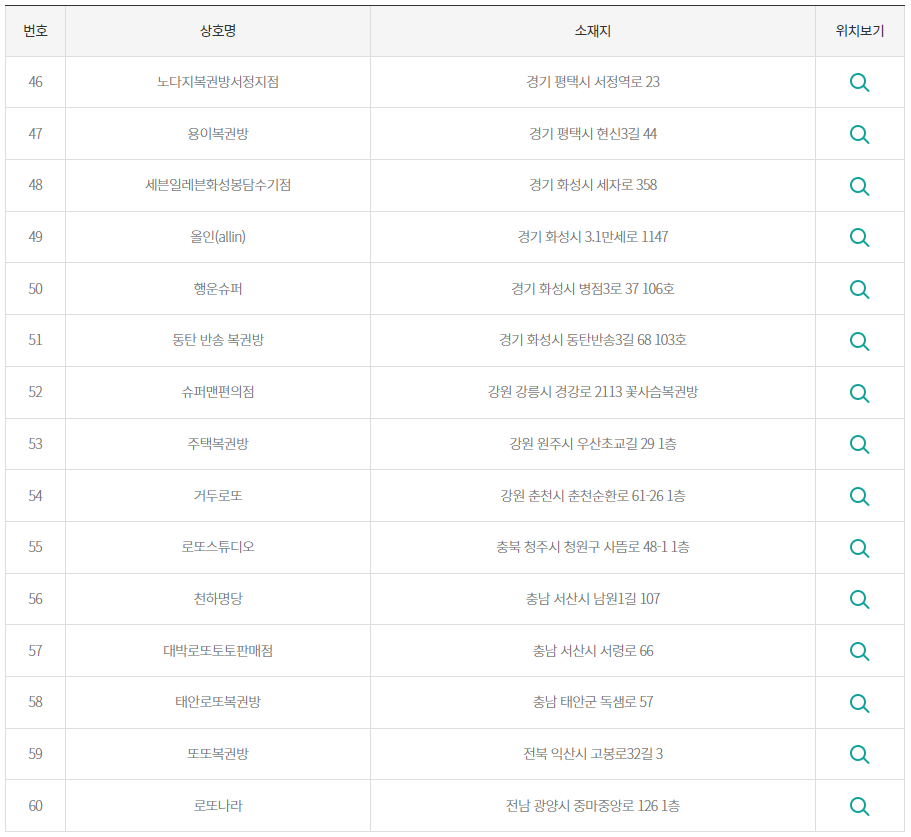Select store name 로또나라

(218, 806)
